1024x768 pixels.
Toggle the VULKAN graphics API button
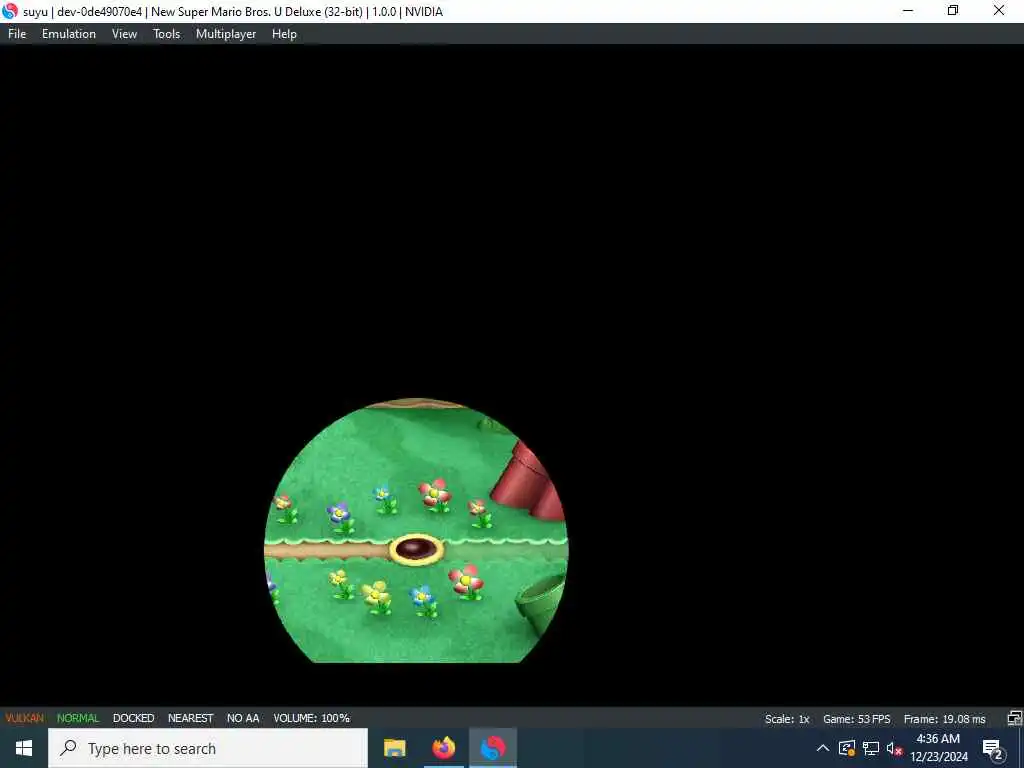(25, 718)
